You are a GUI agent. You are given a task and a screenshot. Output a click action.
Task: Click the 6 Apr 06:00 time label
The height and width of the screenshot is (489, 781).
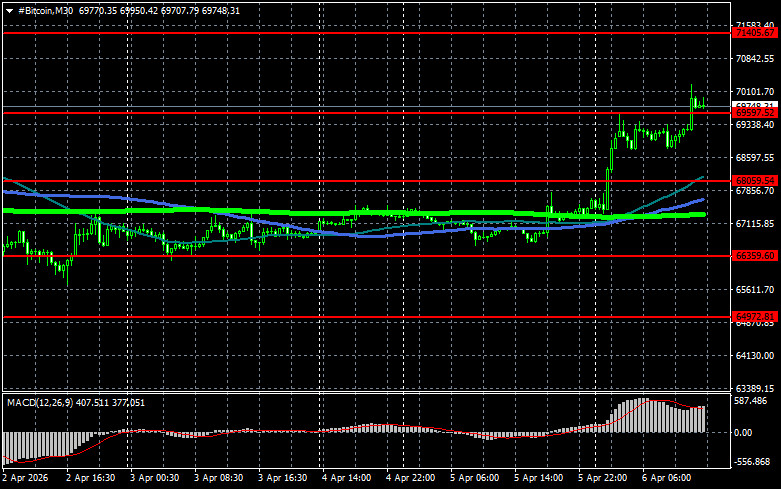pos(666,478)
